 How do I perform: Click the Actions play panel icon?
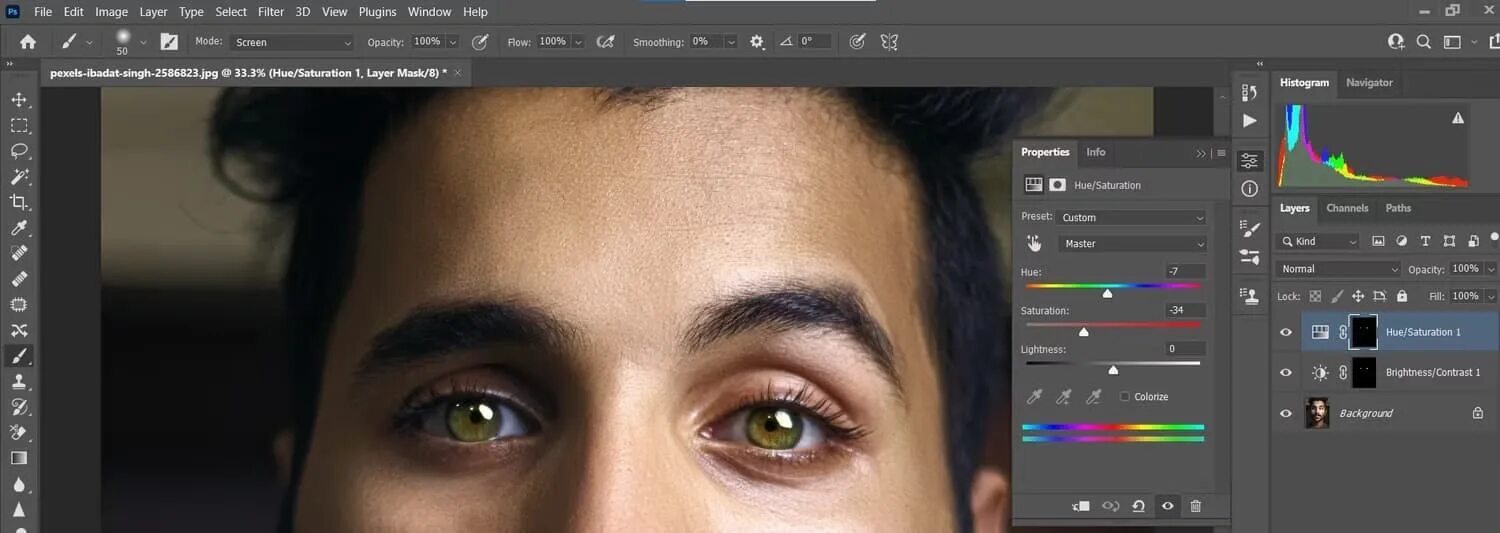pos(1249,120)
